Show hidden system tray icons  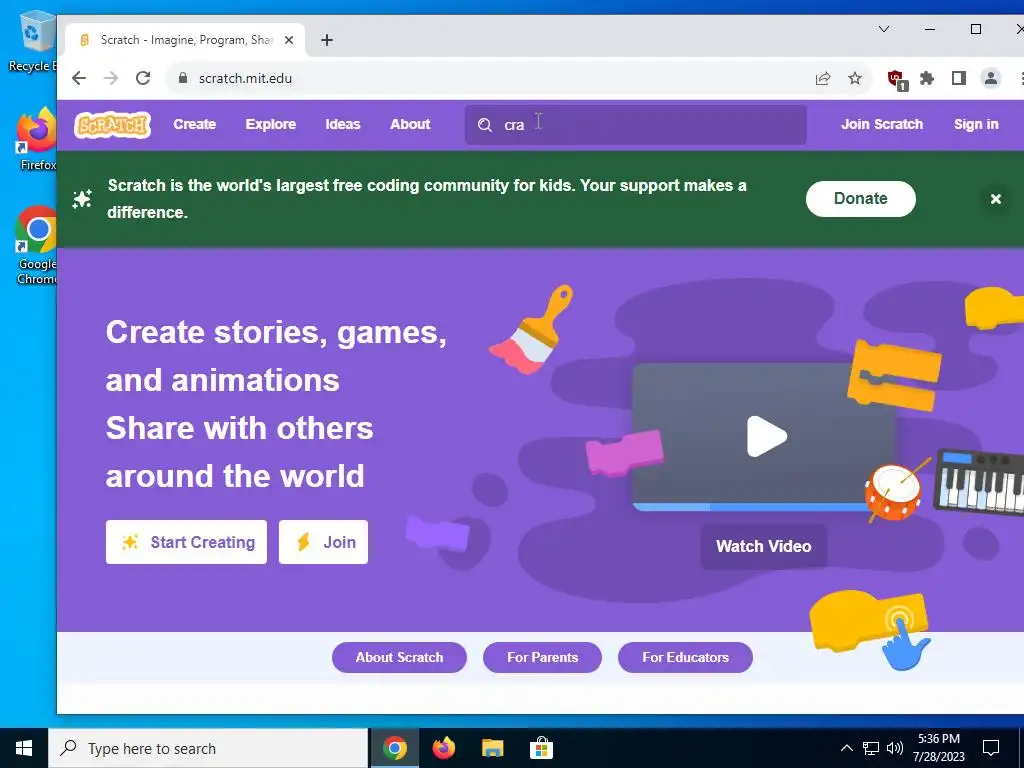click(x=846, y=748)
